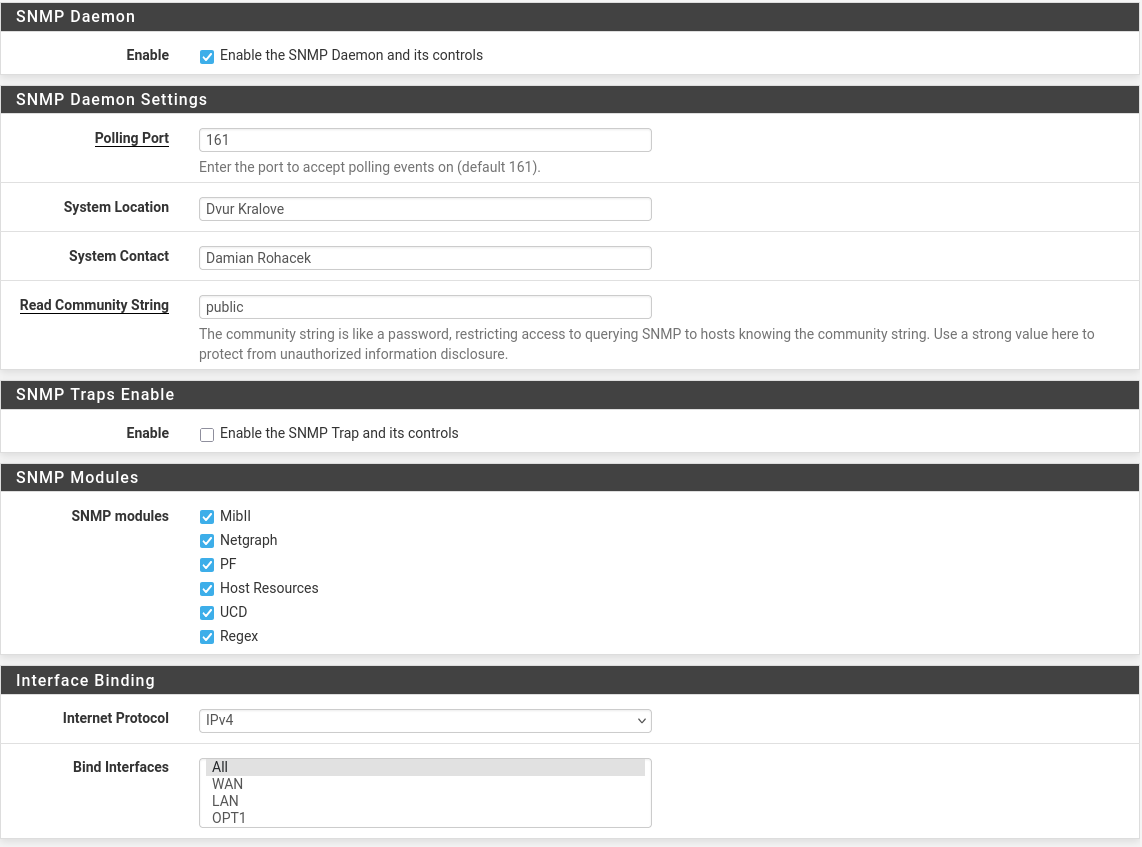
Task: Select All in Bind Interfaces list
Action: click(425, 767)
